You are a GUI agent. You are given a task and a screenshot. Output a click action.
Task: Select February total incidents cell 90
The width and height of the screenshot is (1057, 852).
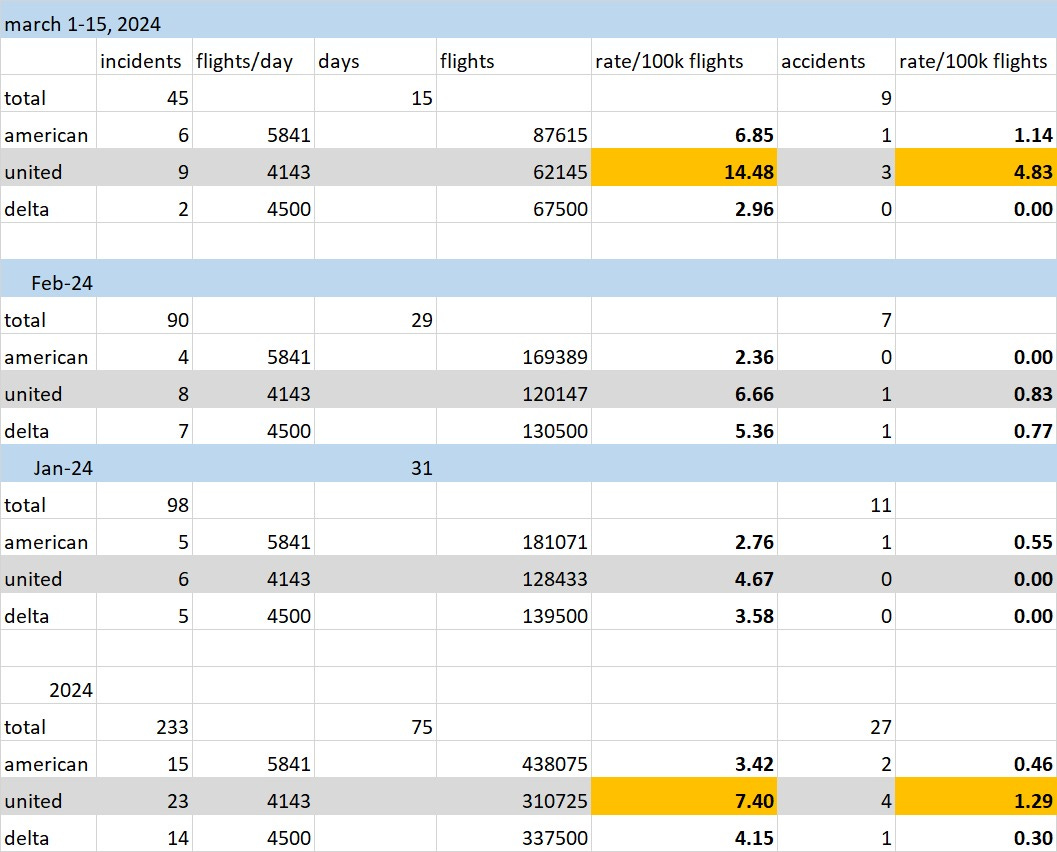tap(144, 315)
